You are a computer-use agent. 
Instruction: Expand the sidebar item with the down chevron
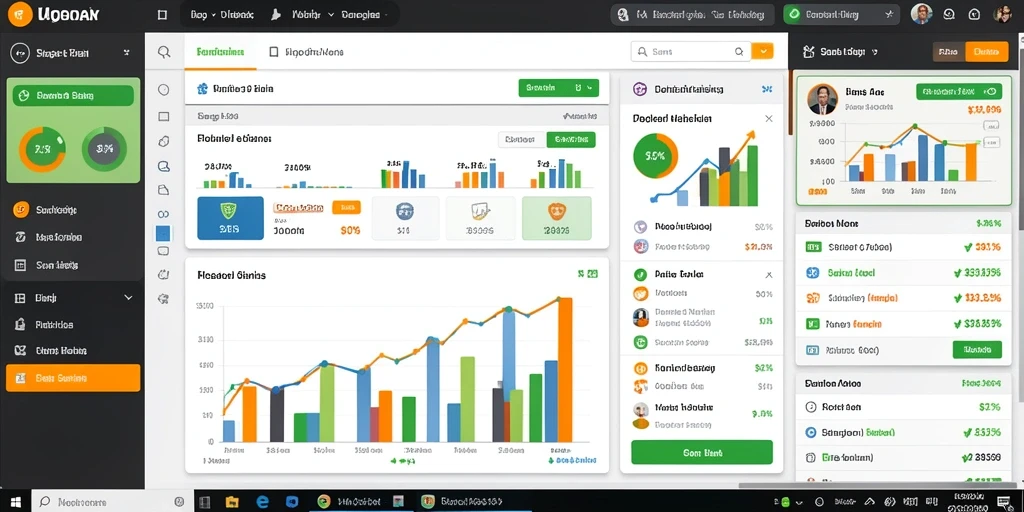[73, 298]
